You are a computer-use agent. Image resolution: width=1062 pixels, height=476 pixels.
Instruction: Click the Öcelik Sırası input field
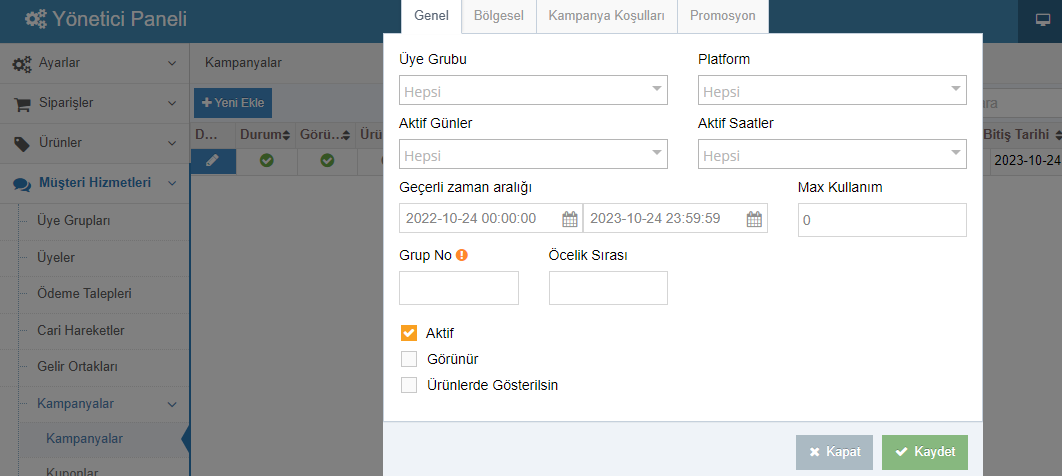coord(608,288)
